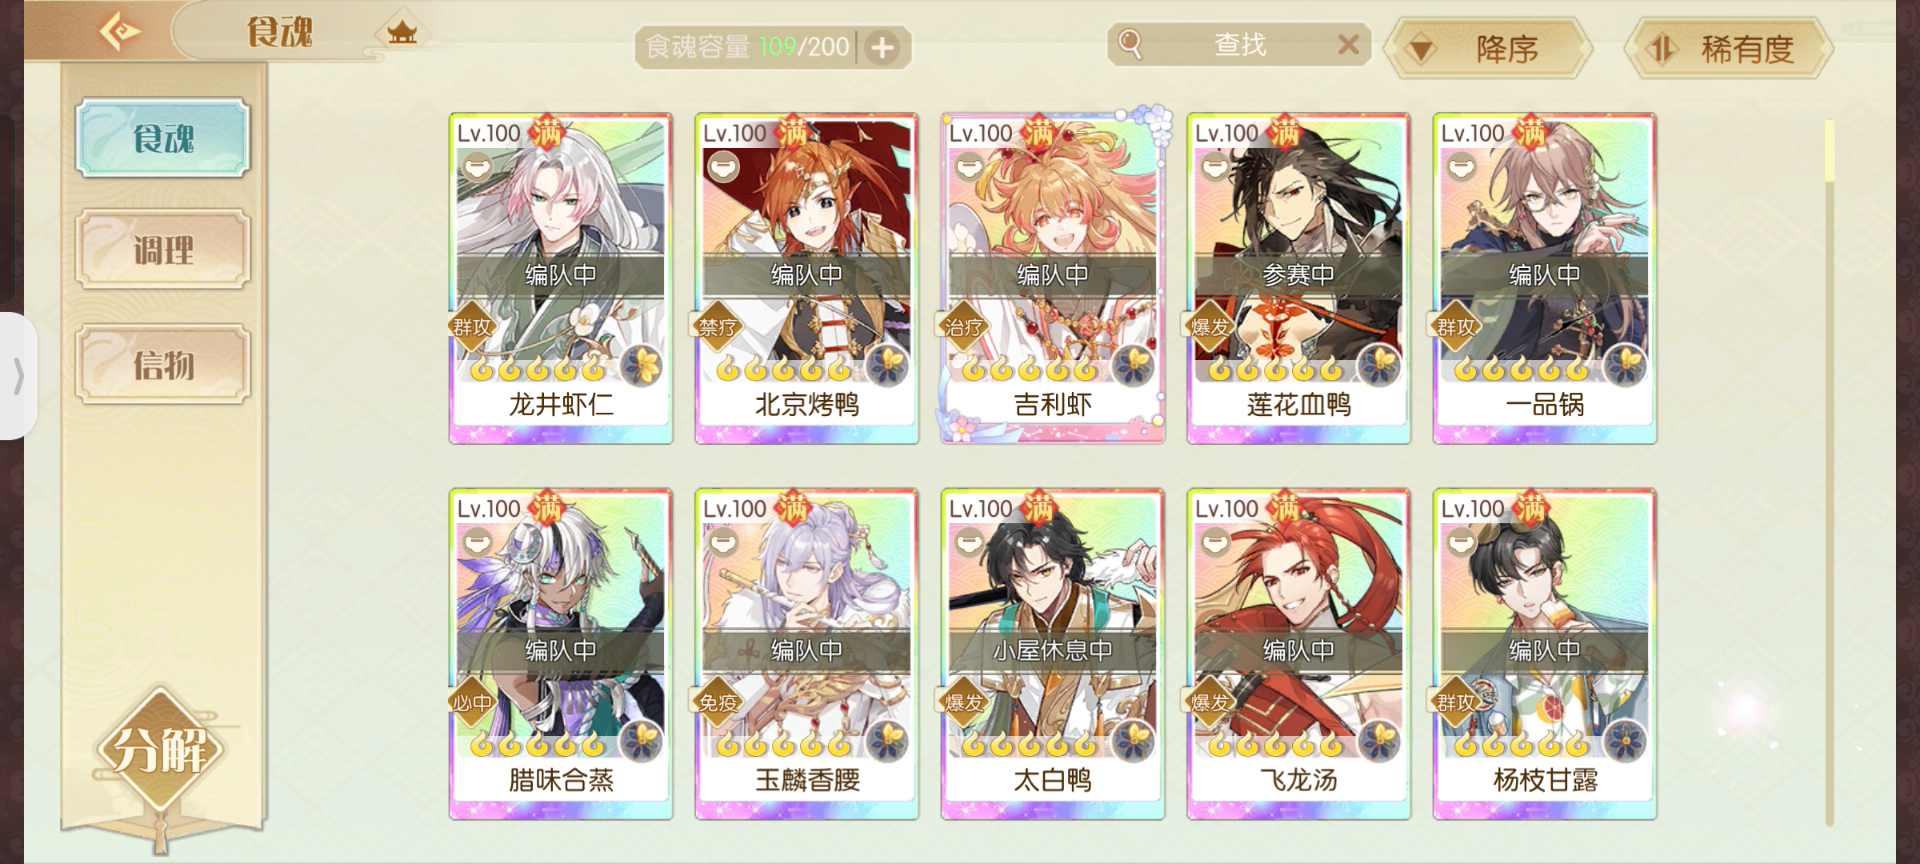Image resolution: width=1920 pixels, height=864 pixels.
Task: Switch to the 食魂 tab
Action: pyautogui.click(x=163, y=138)
